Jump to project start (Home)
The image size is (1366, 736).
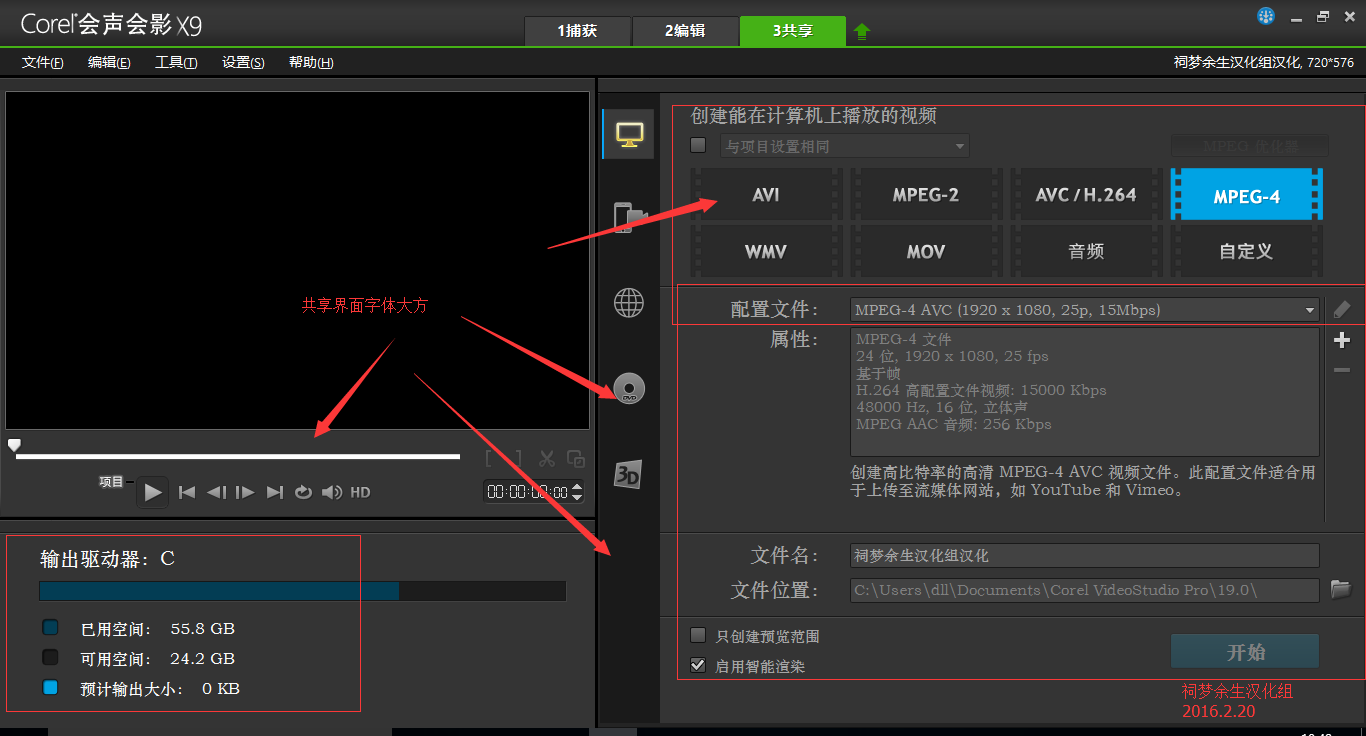click(x=187, y=492)
